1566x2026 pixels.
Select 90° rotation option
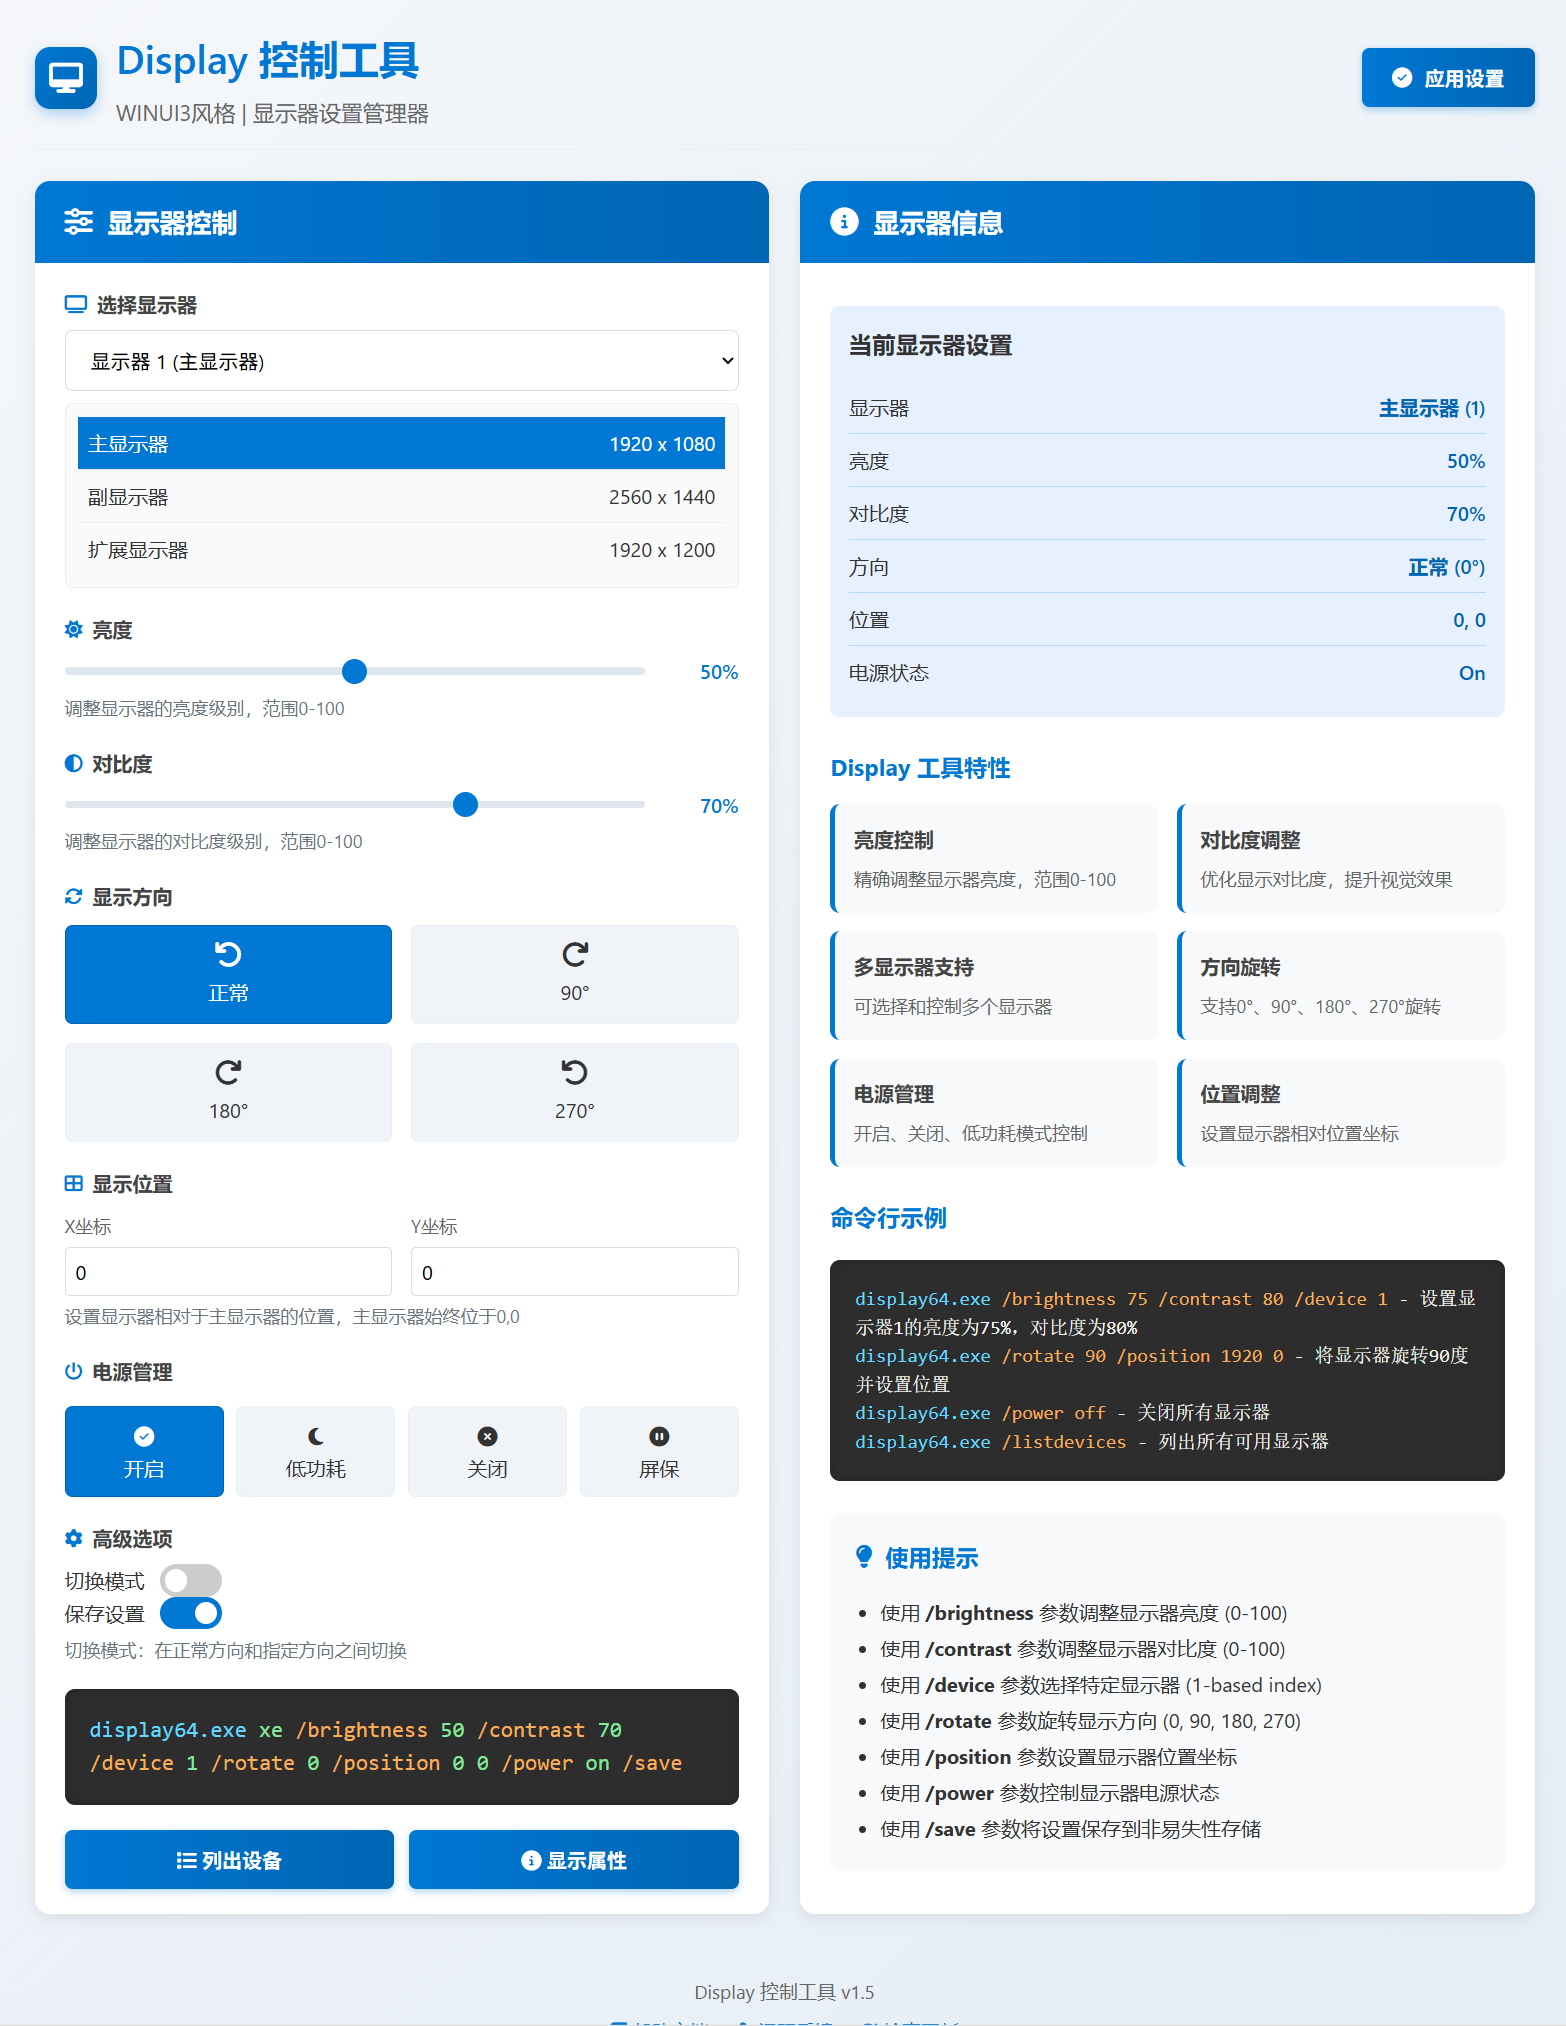[575, 974]
